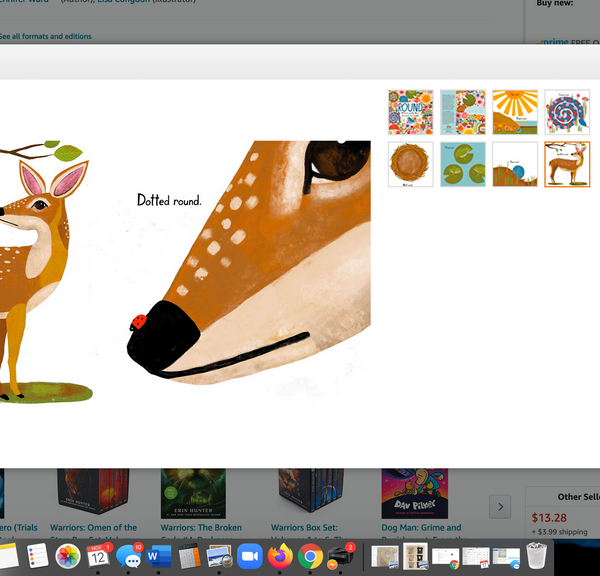The height and width of the screenshot is (576, 600).
Task: Open the Notes app in dock
Action: [x=8, y=556]
